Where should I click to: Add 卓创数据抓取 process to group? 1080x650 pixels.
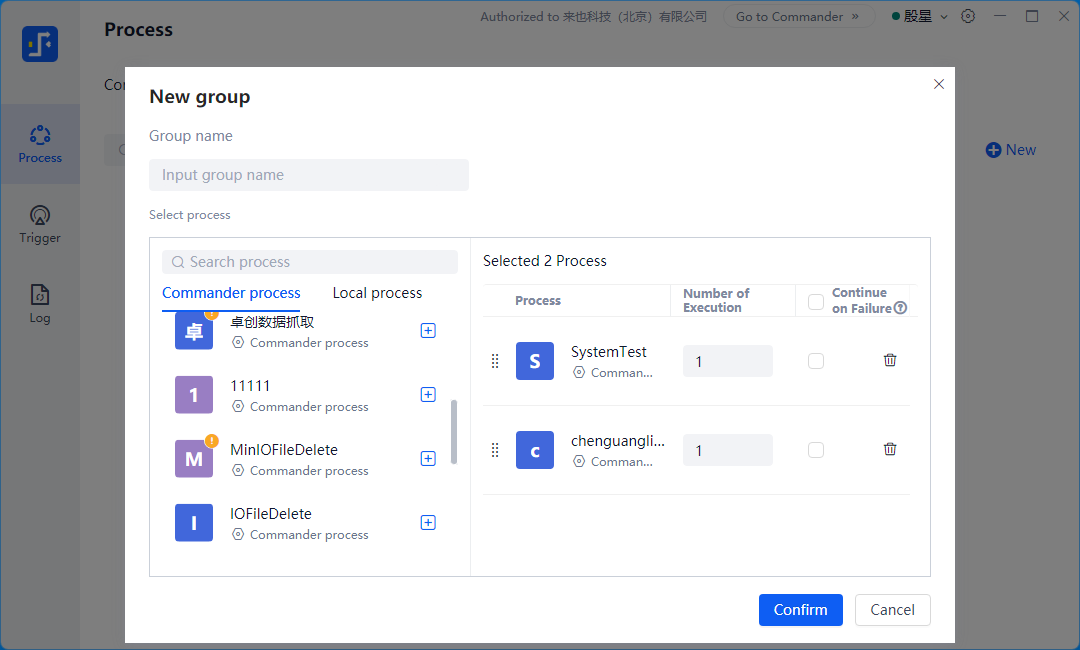[x=428, y=331]
